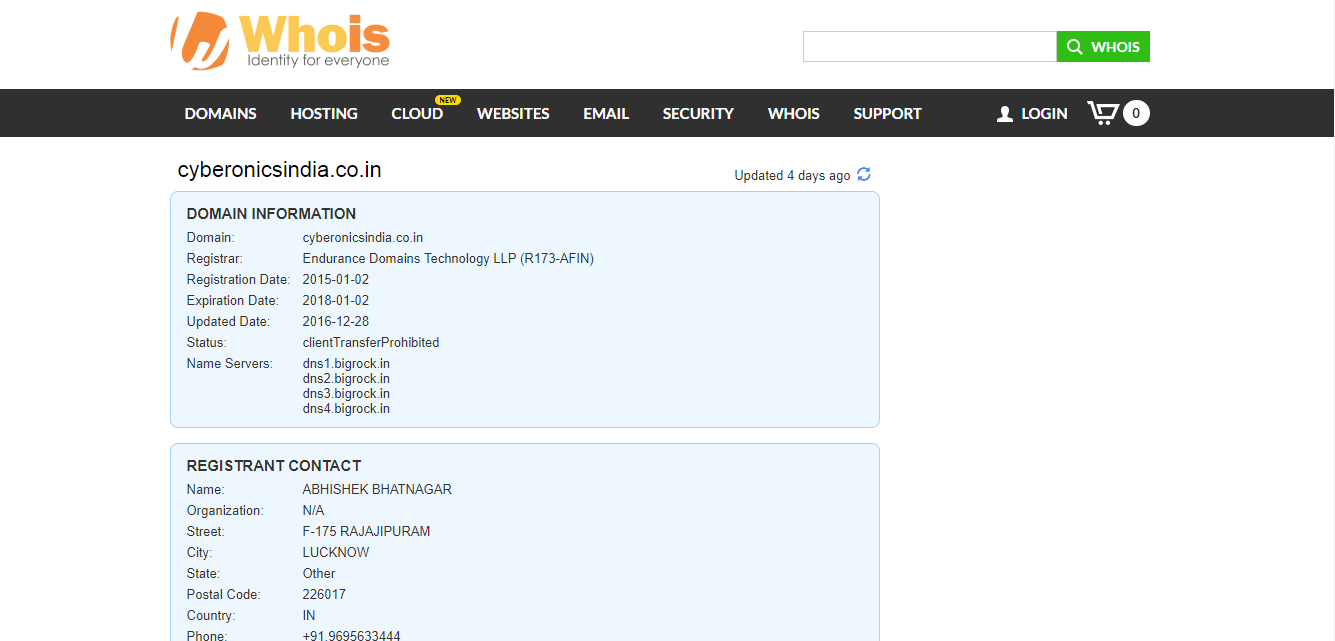This screenshot has width=1335, height=641.
Task: Open the HOSTING menu
Action: point(324,114)
